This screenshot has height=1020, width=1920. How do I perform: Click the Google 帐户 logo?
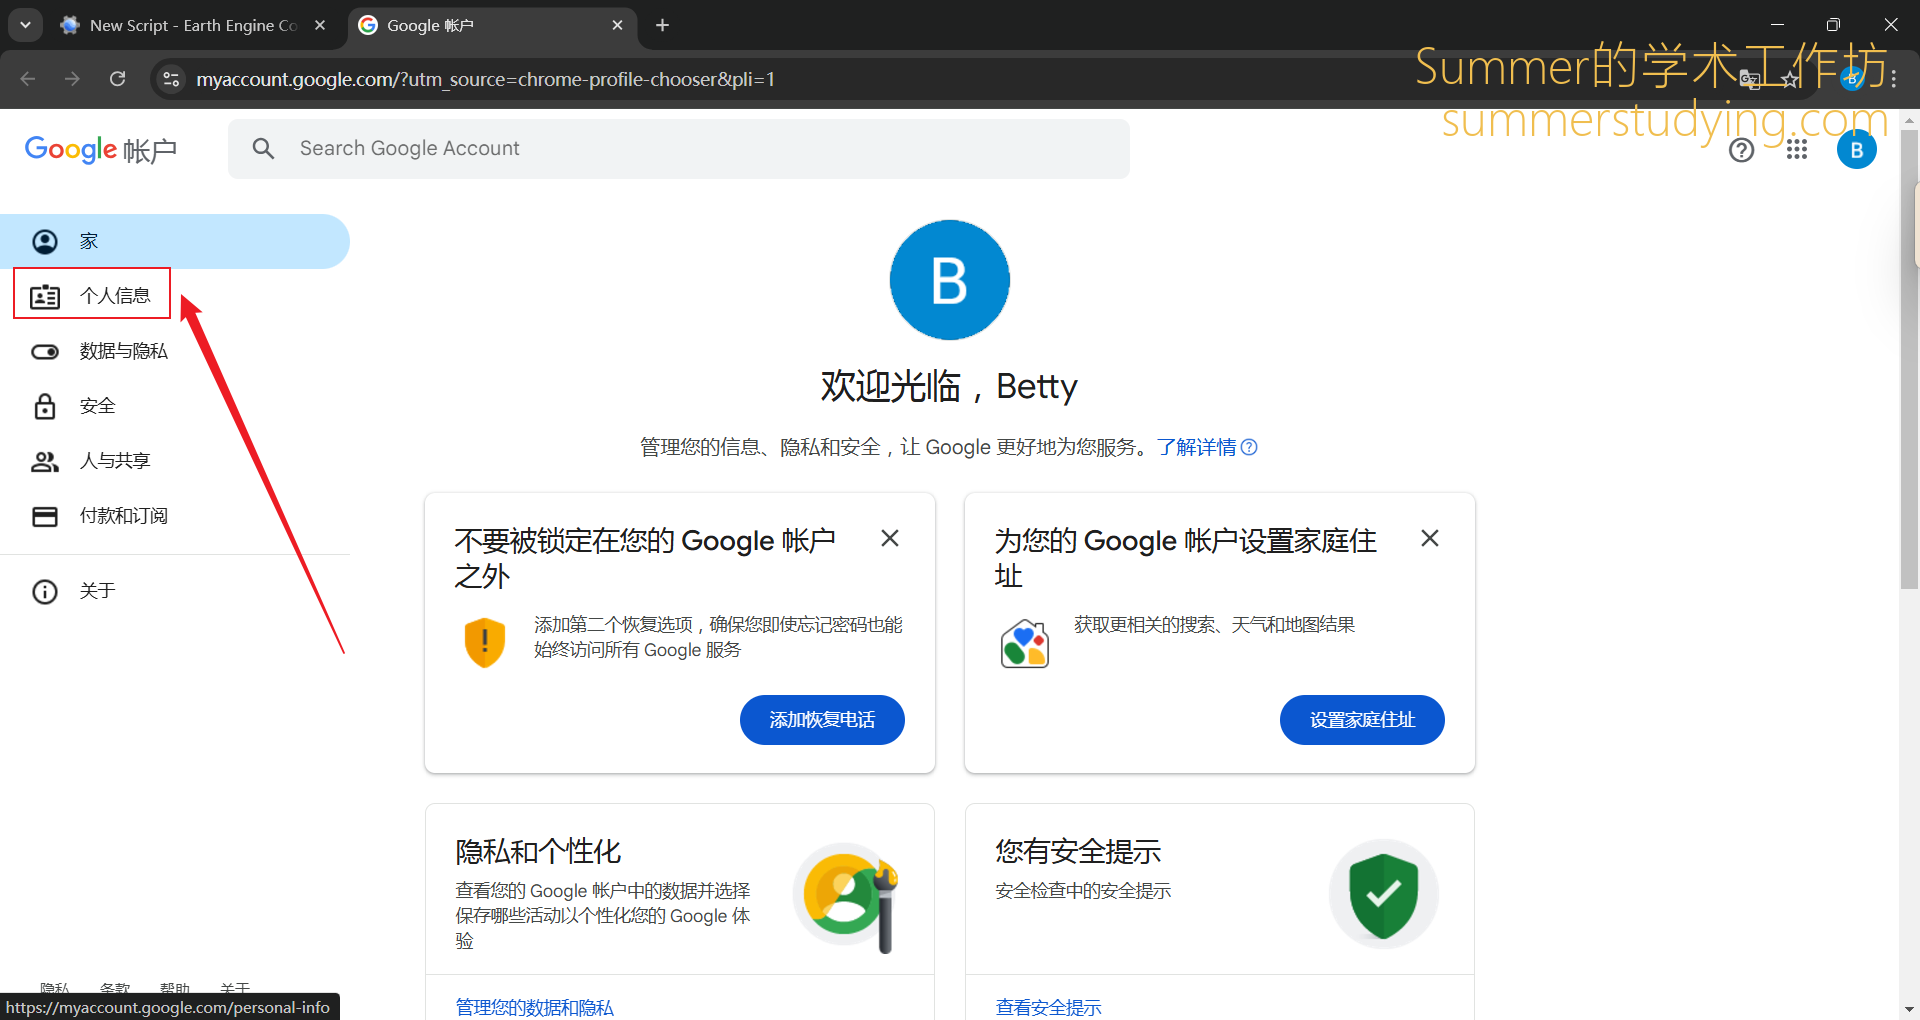tap(101, 150)
